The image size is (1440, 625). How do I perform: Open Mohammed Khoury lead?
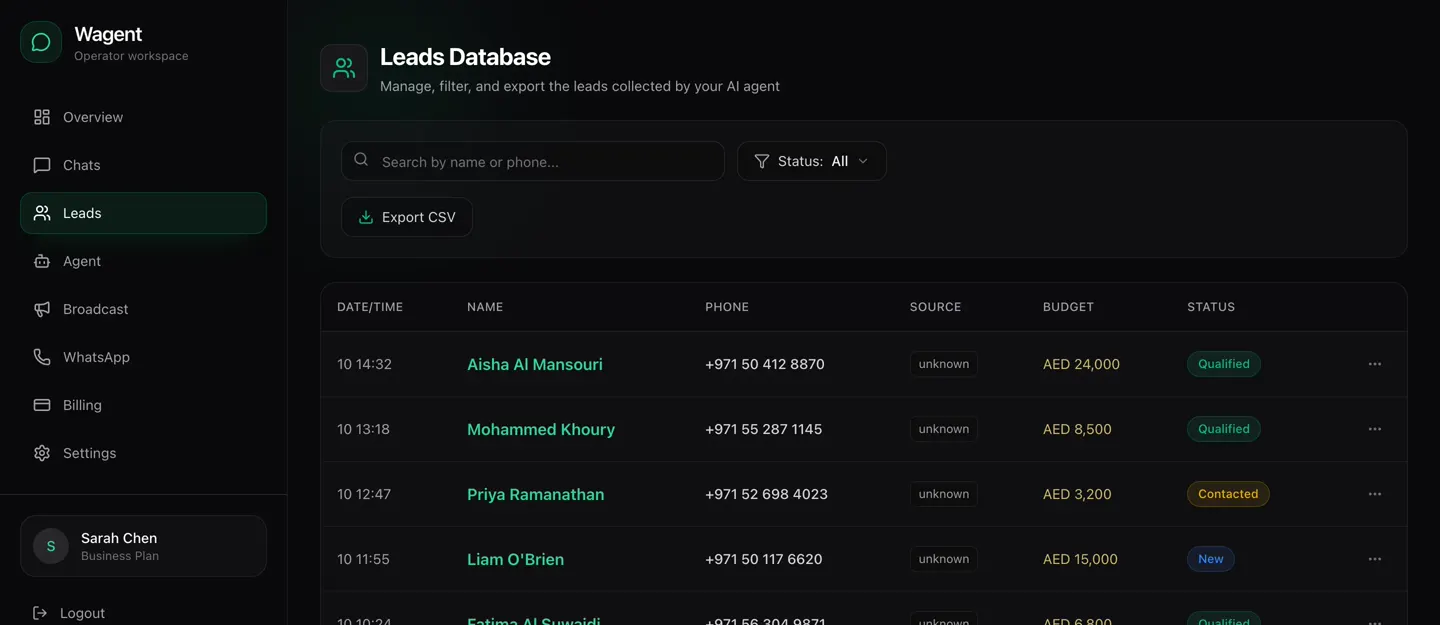click(x=541, y=429)
